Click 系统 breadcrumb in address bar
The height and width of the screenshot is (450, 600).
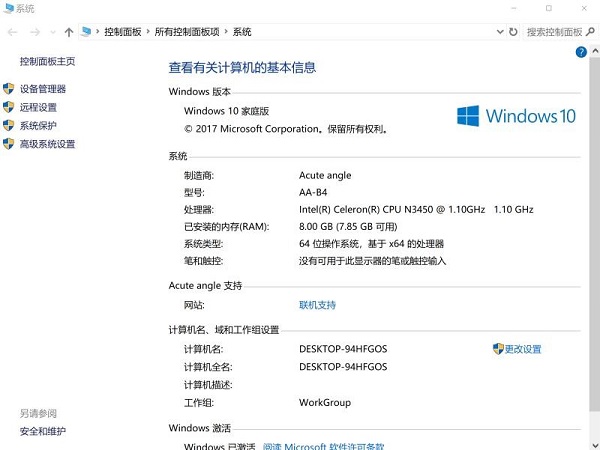point(242,32)
